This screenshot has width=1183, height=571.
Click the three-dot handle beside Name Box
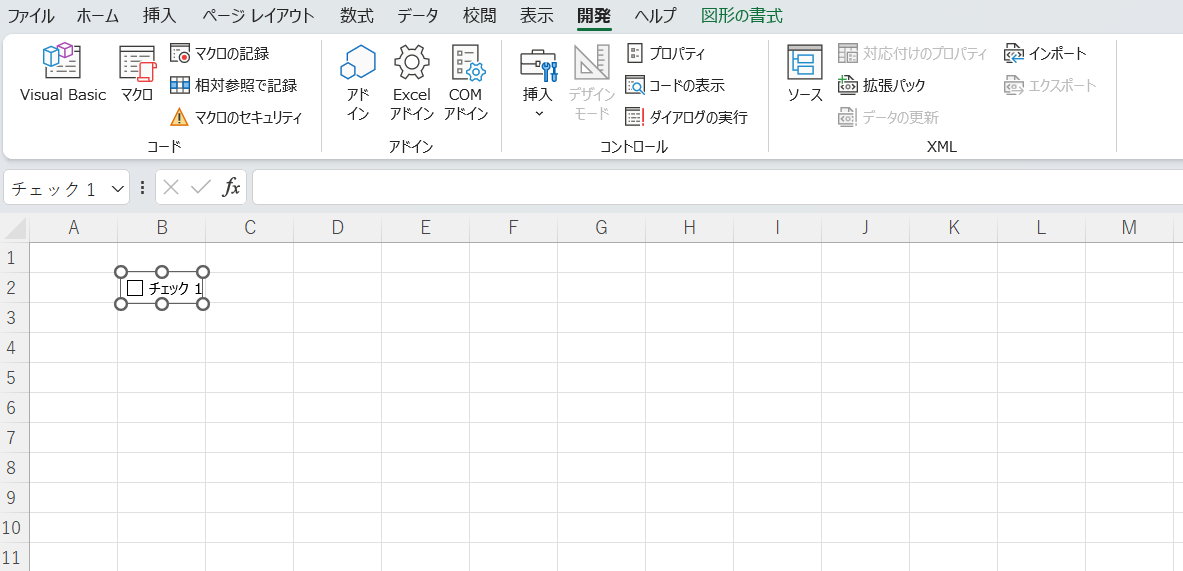[142, 189]
